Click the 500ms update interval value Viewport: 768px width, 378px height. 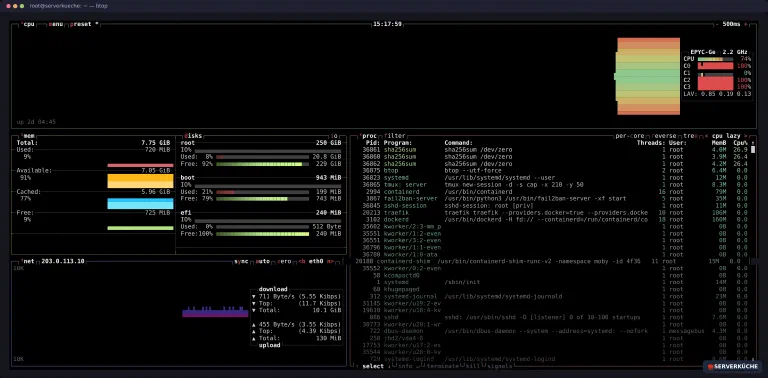coord(731,24)
